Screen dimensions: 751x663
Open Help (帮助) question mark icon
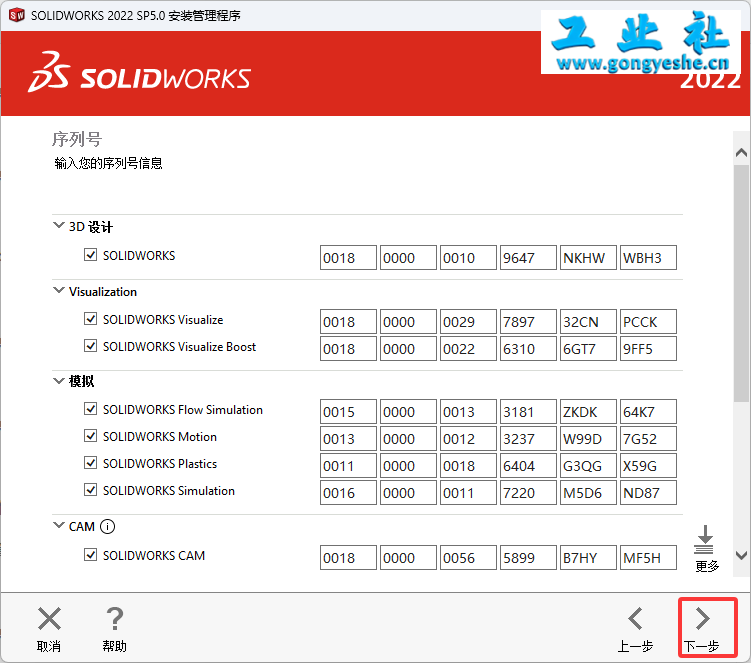pyautogui.click(x=114, y=618)
